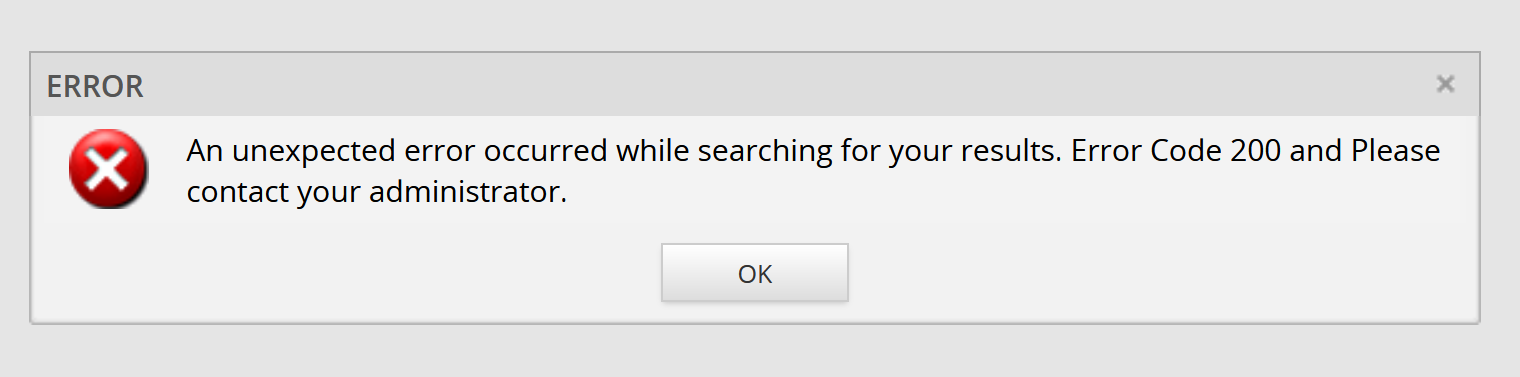The width and height of the screenshot is (1520, 377).
Task: Close the ERROR dialog with the X
Action: (1445, 84)
